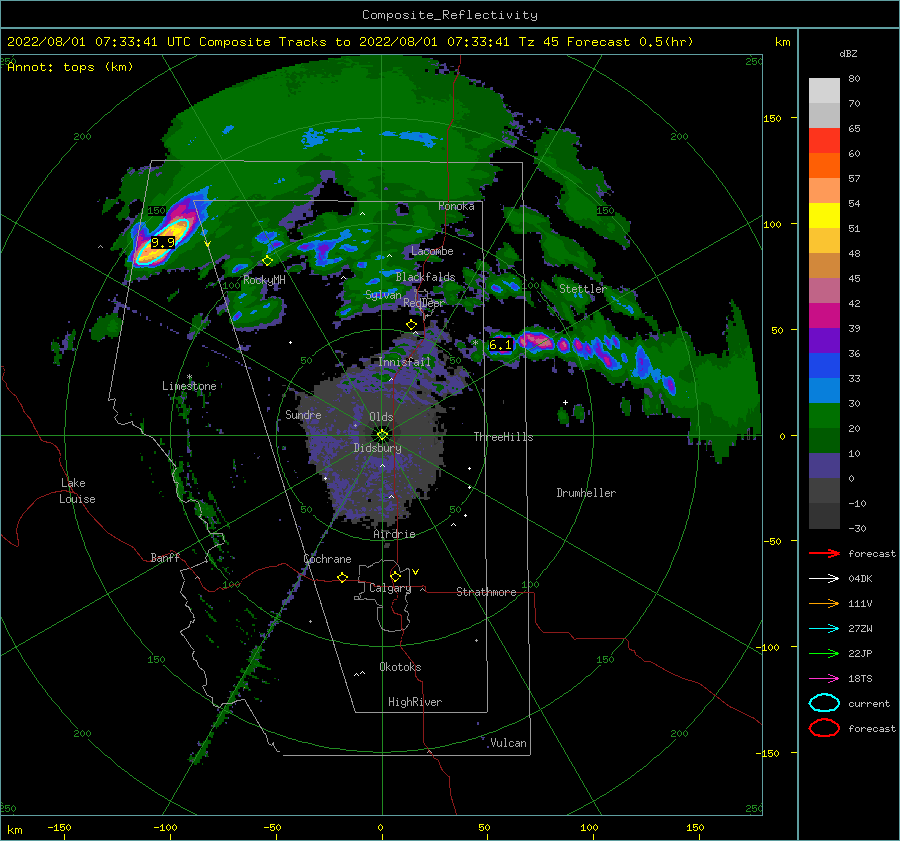Click the timestamp header line text
900x841 pixels.
(x=350, y=42)
